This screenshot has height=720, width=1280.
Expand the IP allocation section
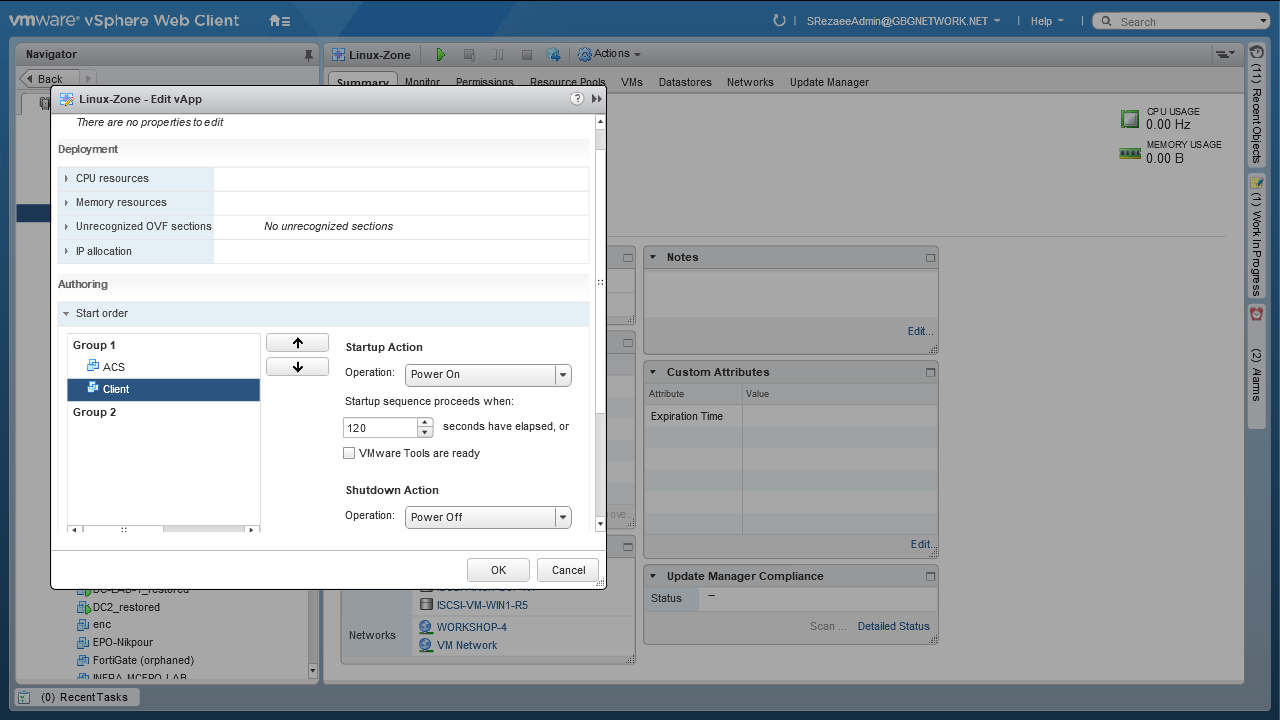pyautogui.click(x=66, y=252)
